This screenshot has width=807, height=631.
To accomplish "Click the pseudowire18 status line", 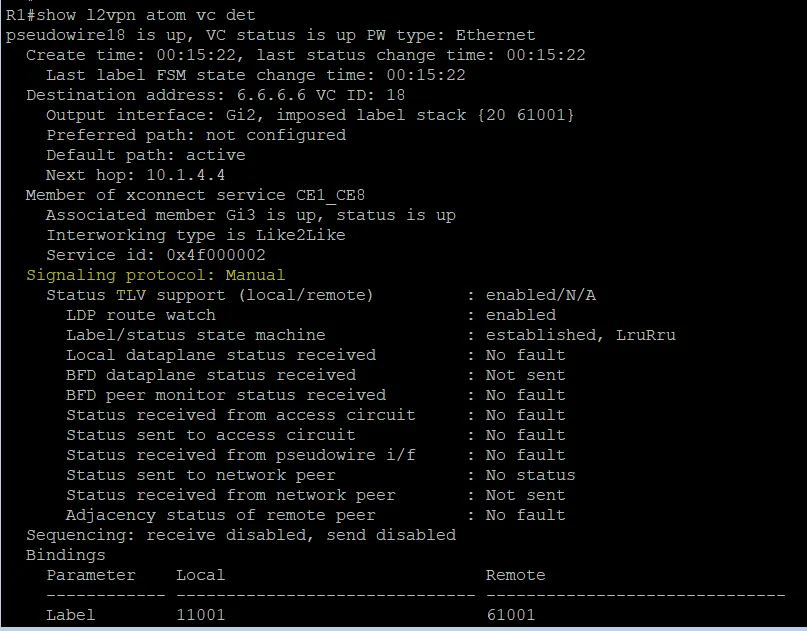I will click(x=270, y=35).
